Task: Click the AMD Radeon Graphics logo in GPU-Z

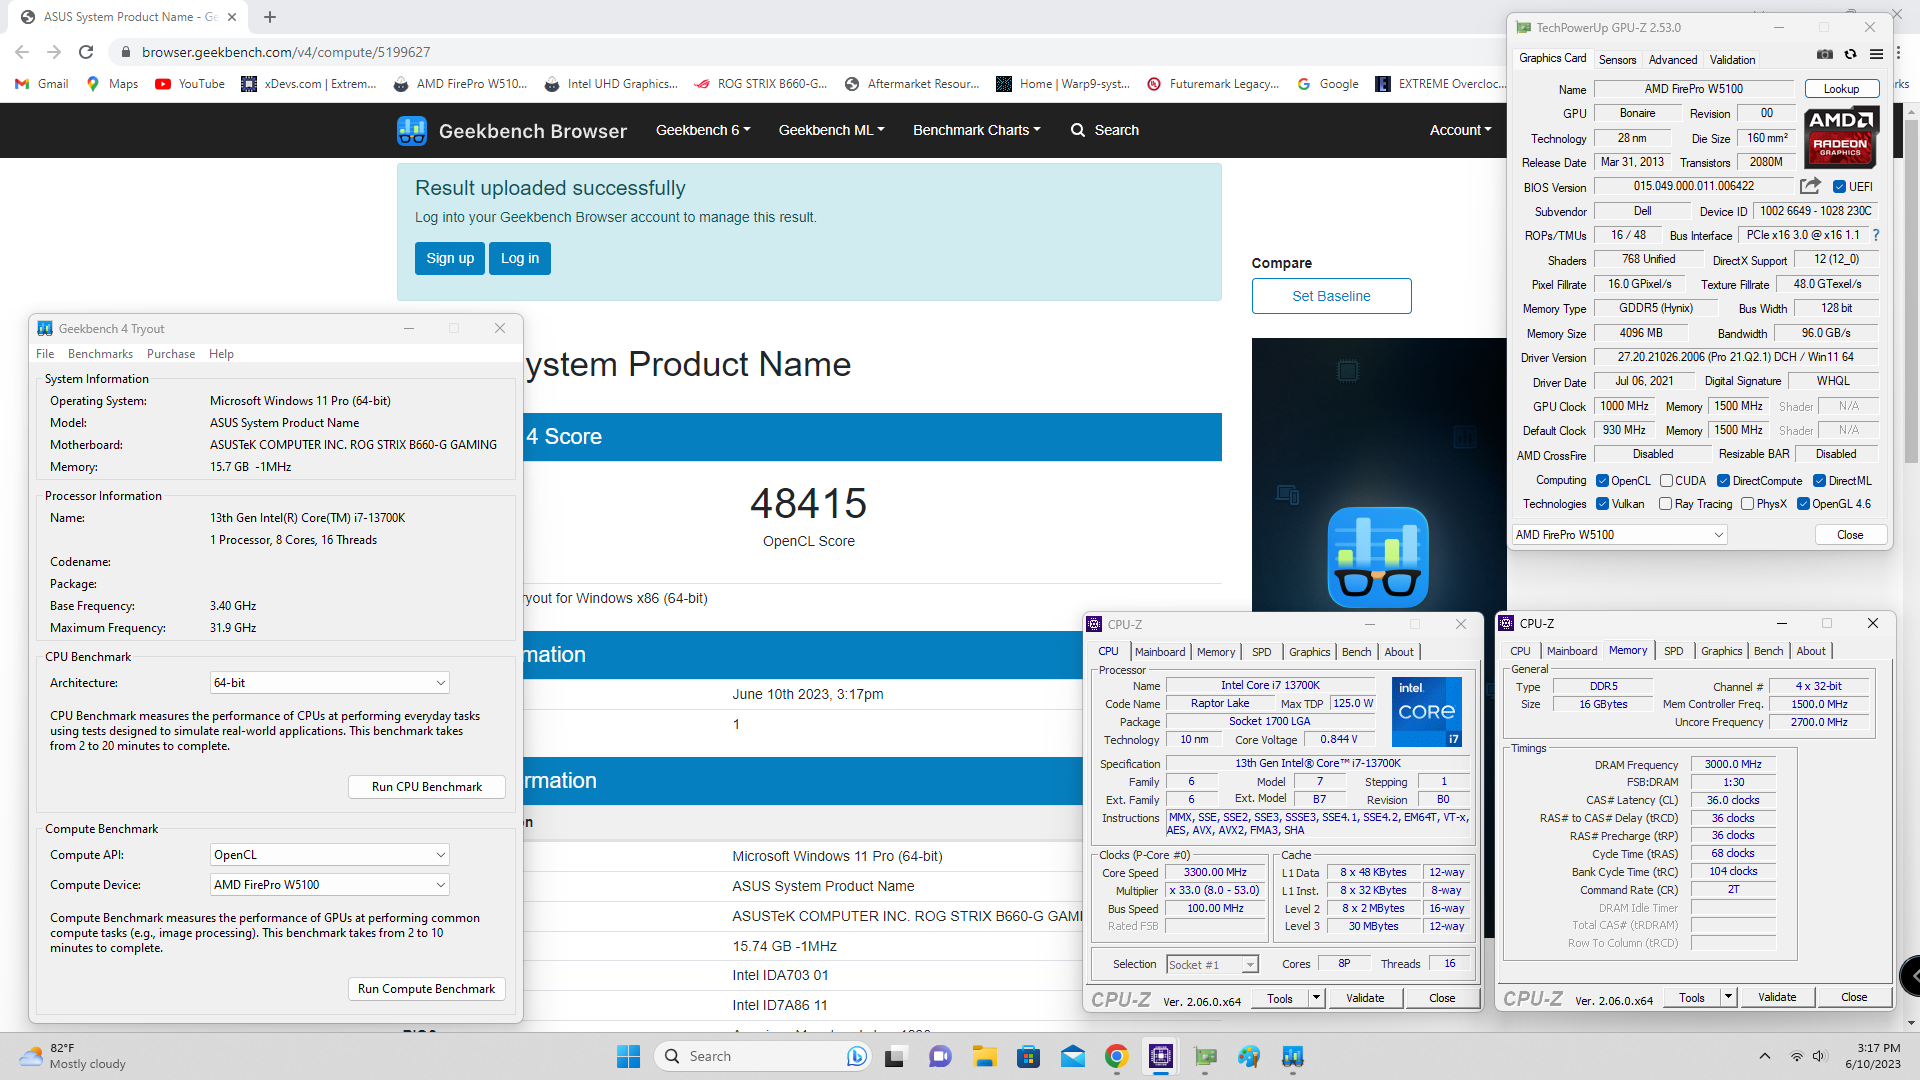Action: point(1841,138)
